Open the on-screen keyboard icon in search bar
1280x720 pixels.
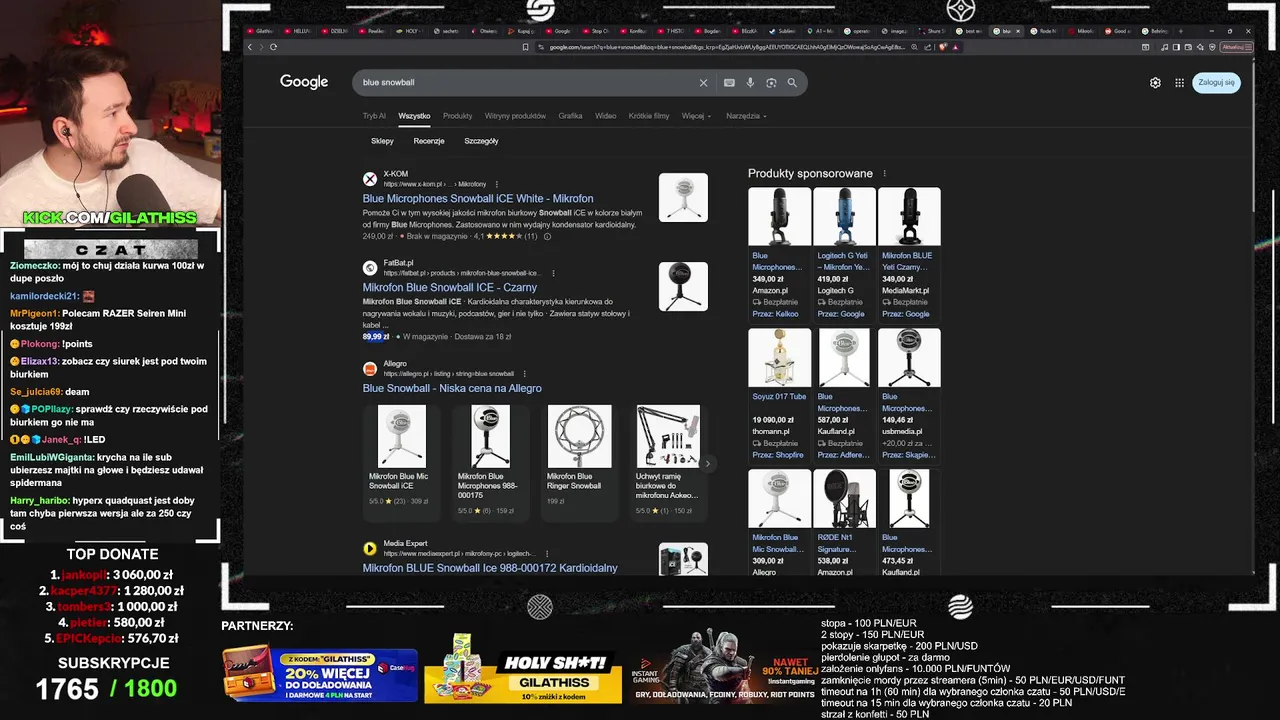pyautogui.click(x=729, y=83)
